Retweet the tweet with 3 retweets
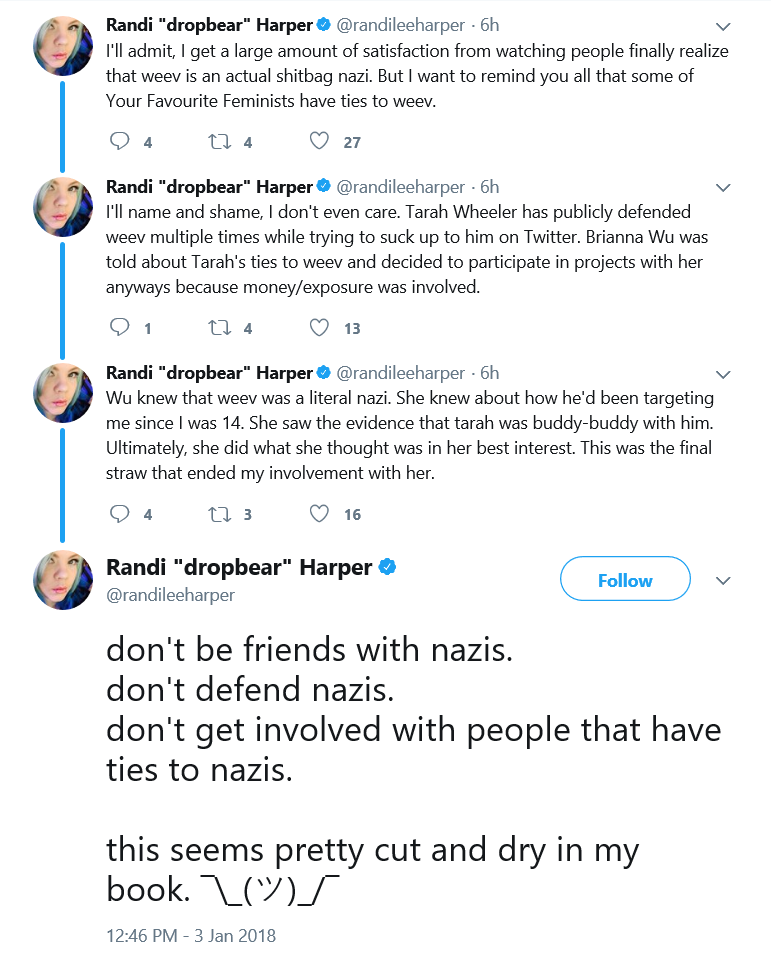Image resolution: width=771 pixels, height=954 pixels. point(220,514)
